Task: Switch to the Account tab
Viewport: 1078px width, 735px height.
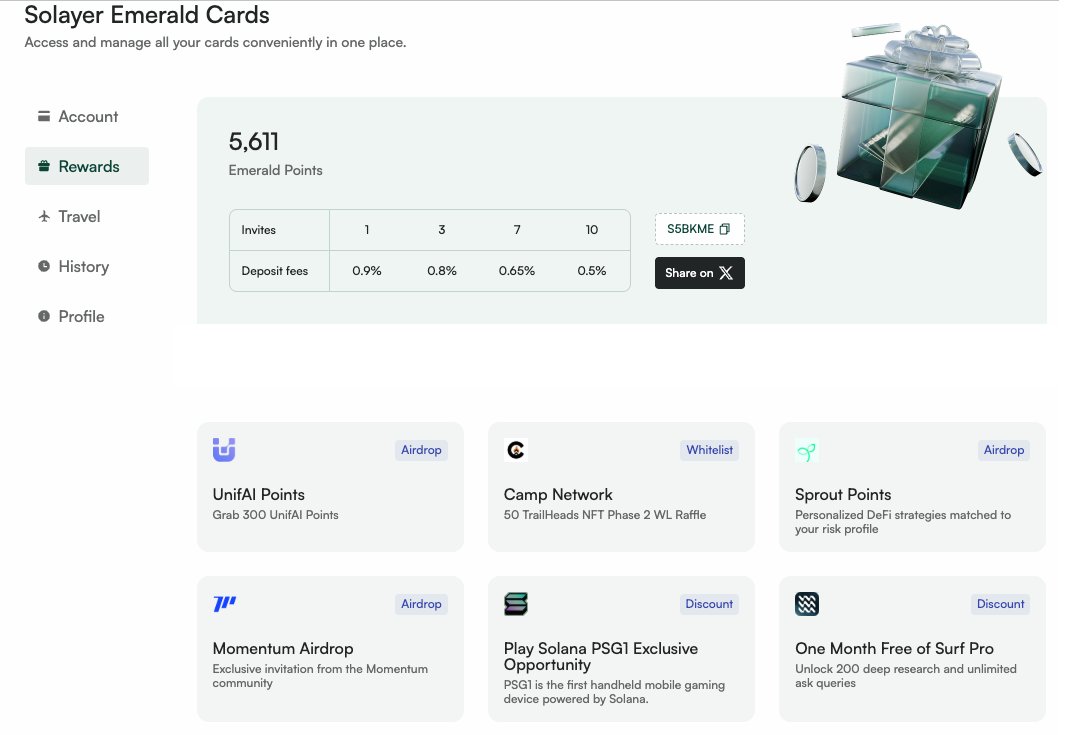Action: [88, 116]
